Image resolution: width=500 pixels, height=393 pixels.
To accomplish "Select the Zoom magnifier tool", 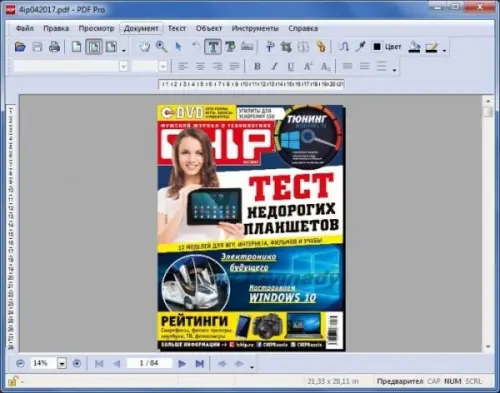I will [x=161, y=47].
